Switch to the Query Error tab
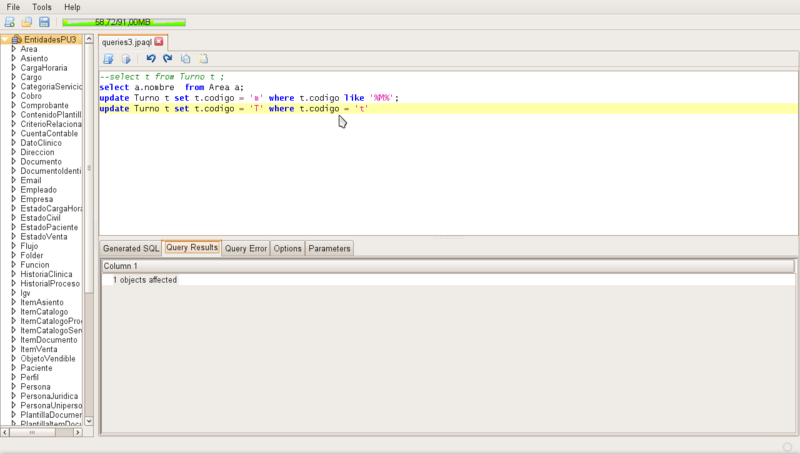This screenshot has height=454, width=800. coord(245,248)
